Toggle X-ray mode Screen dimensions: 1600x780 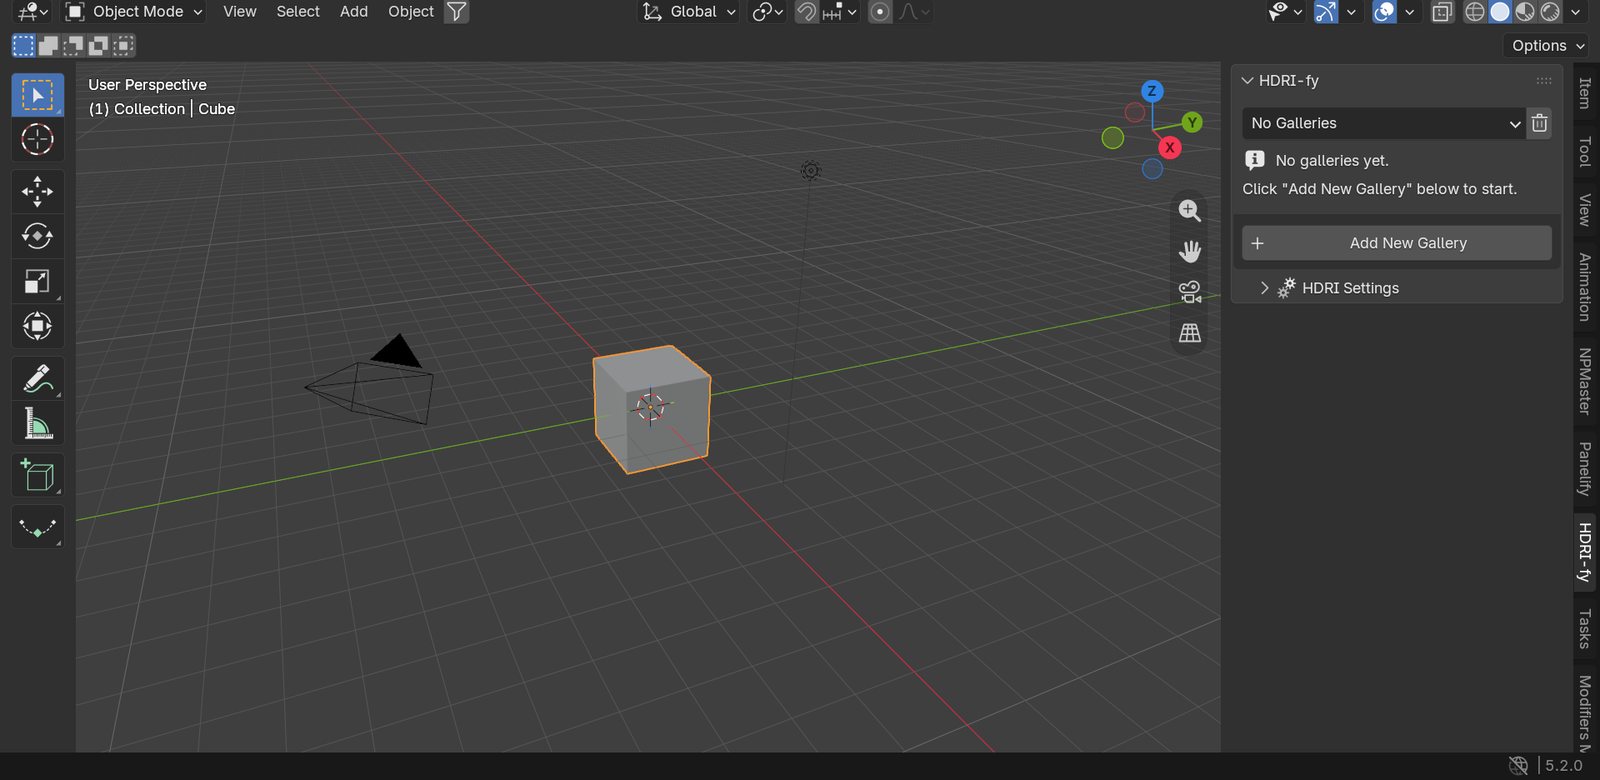pyautogui.click(x=1442, y=12)
